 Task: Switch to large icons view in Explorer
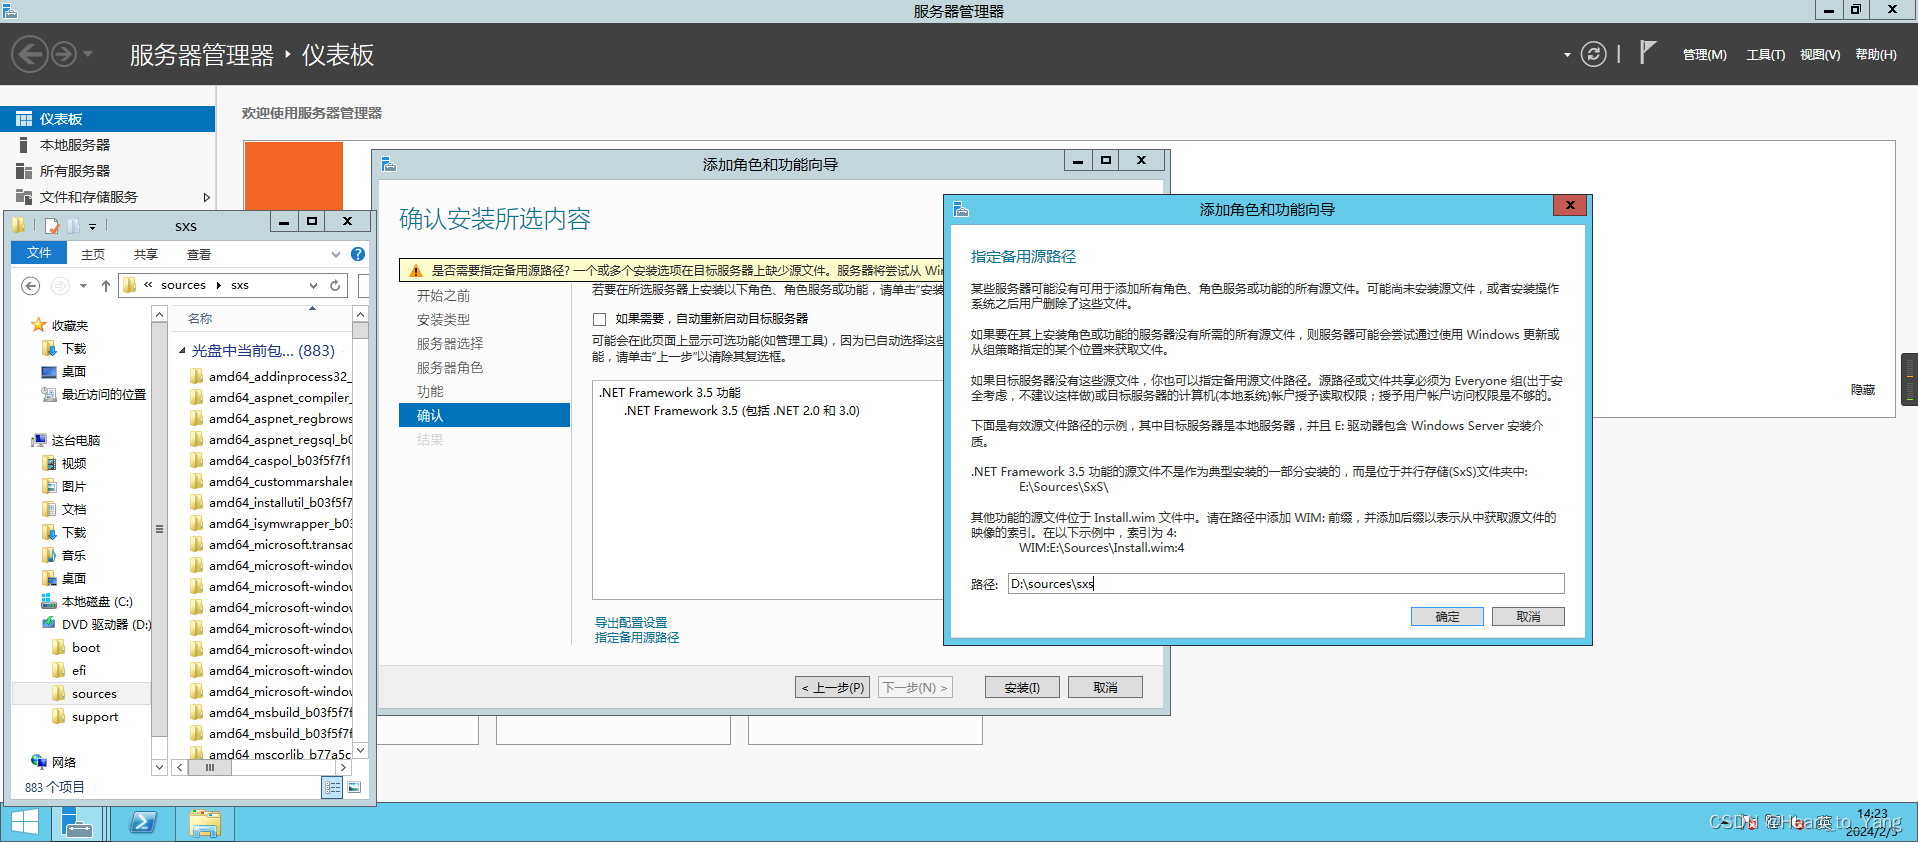click(354, 788)
